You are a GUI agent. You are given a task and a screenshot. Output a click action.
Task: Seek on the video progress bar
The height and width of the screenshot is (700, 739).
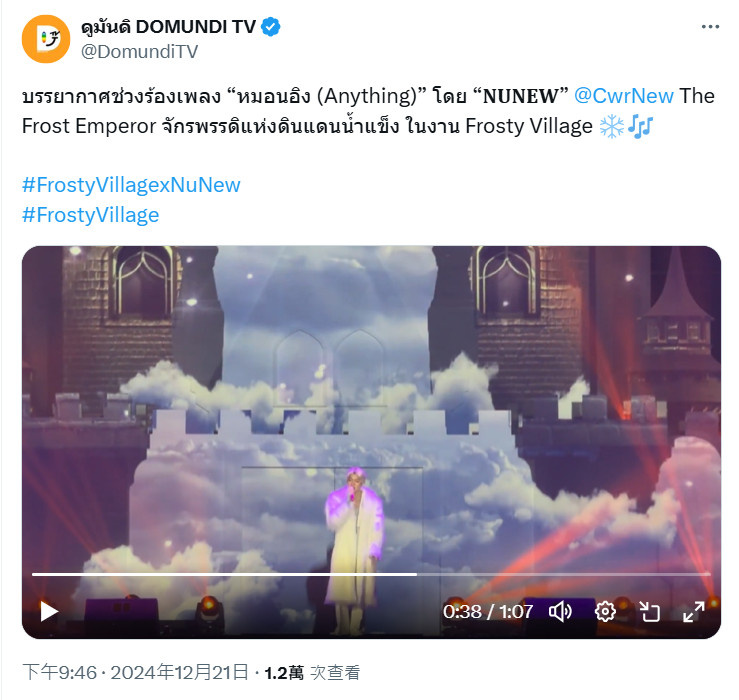371,574
